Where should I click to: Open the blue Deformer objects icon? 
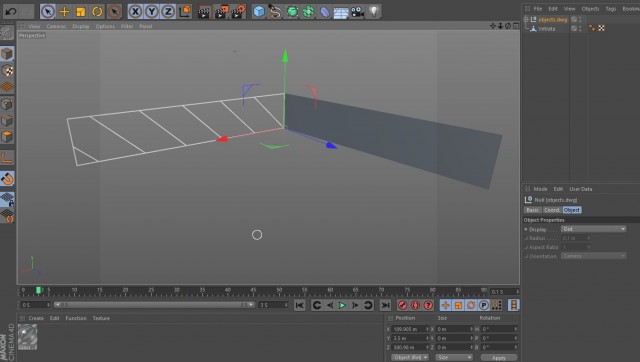(x=324, y=11)
